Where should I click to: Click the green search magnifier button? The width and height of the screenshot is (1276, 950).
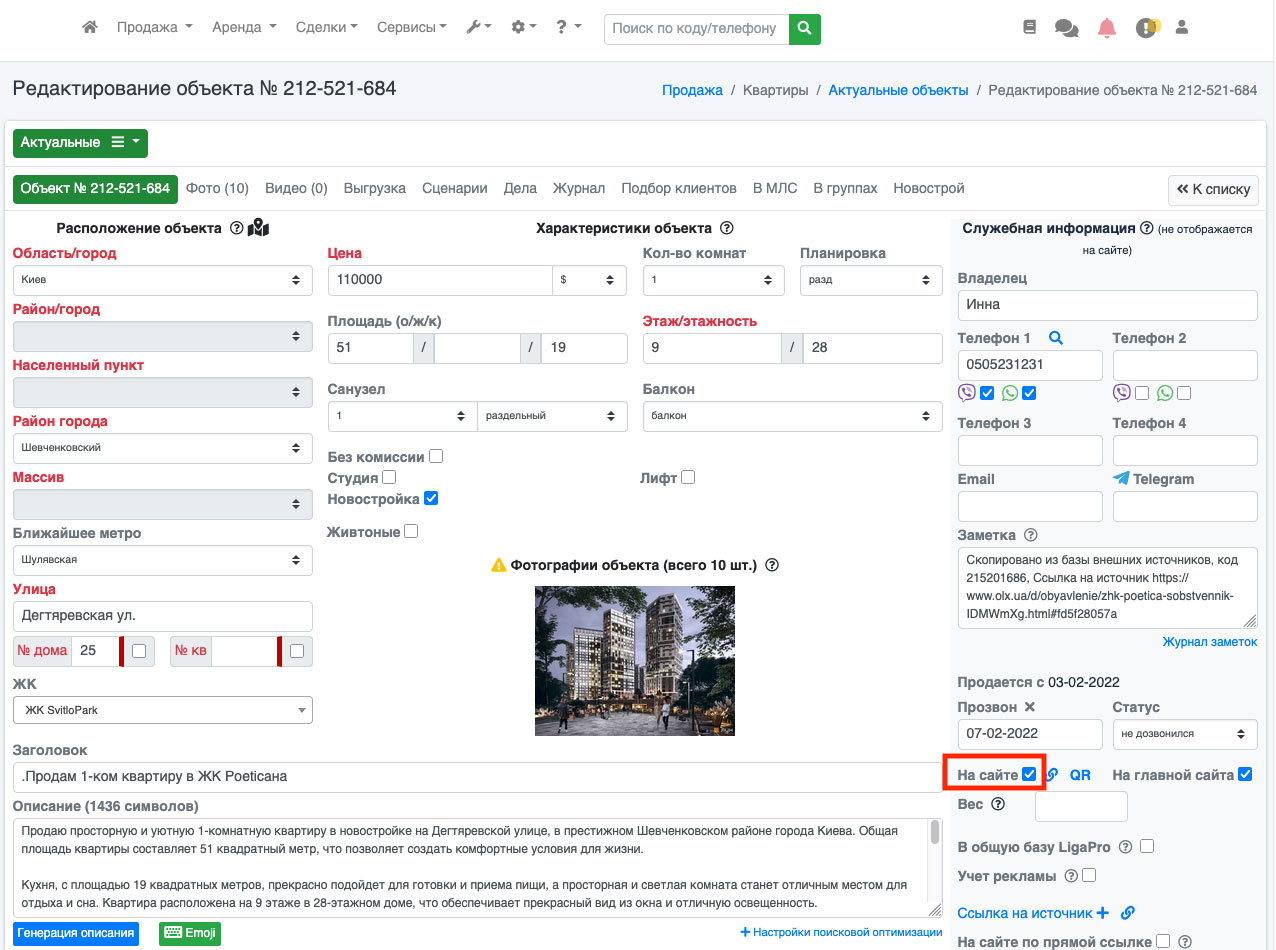[x=804, y=29]
